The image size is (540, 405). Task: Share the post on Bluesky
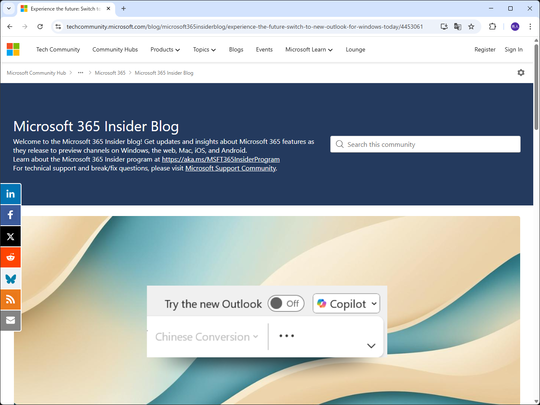click(x=10, y=278)
